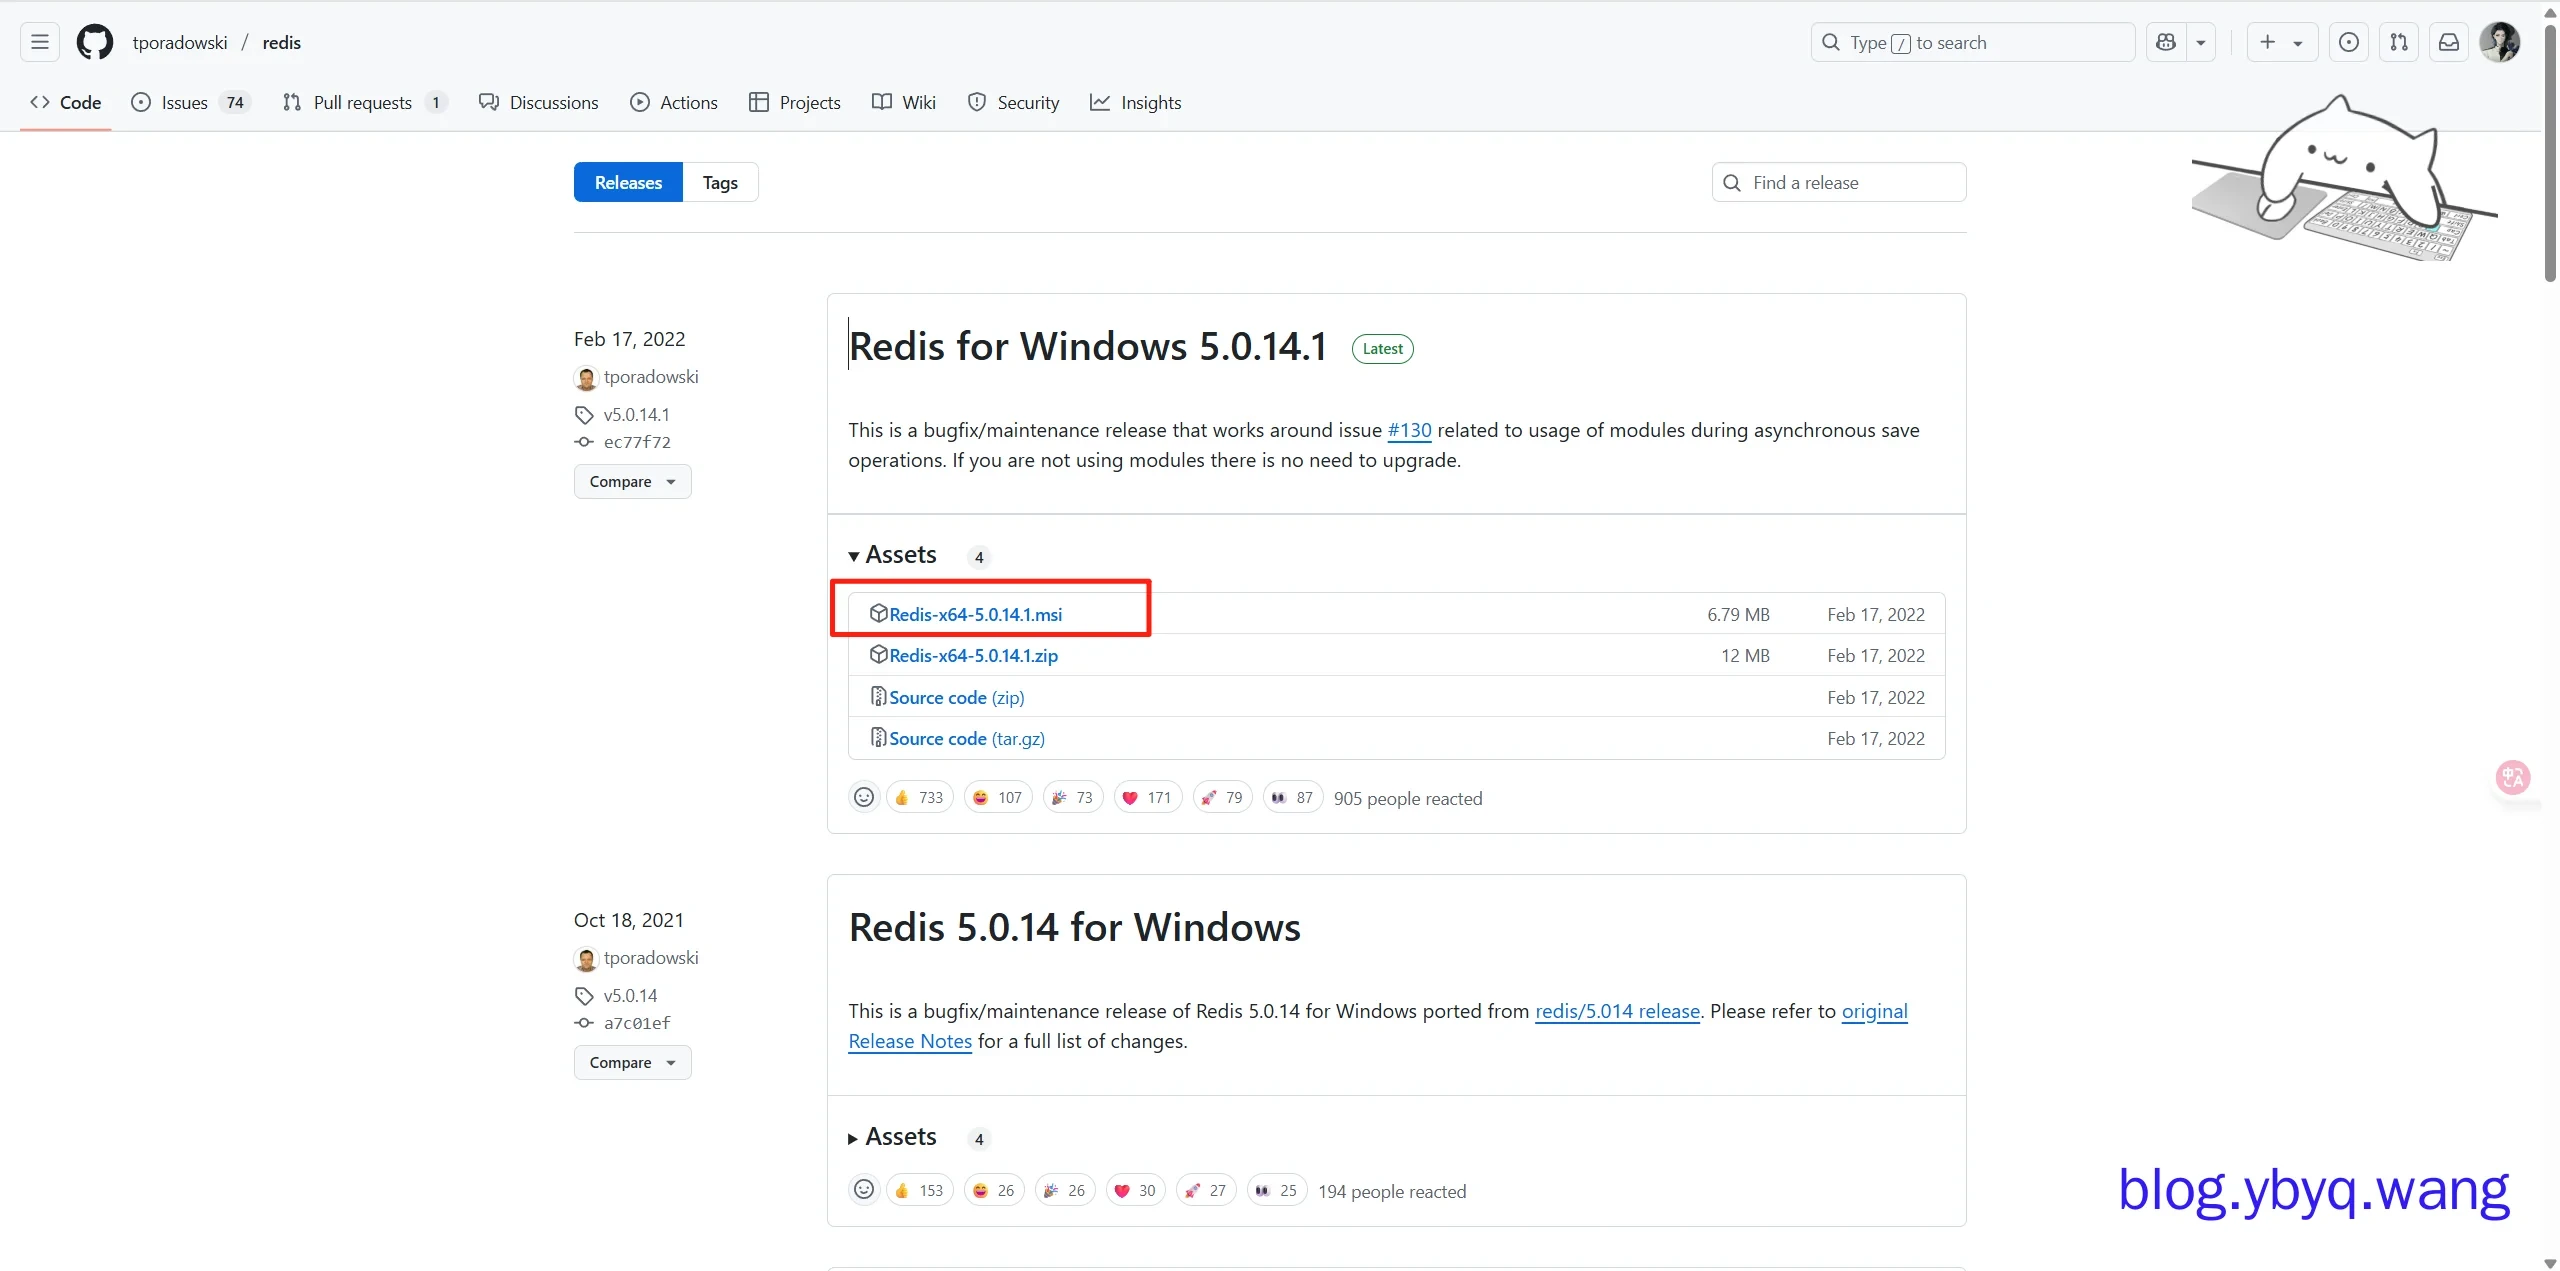Viewport: 2560px width, 1271px height.
Task: Open the Pull requests tab
Action: click(x=365, y=102)
